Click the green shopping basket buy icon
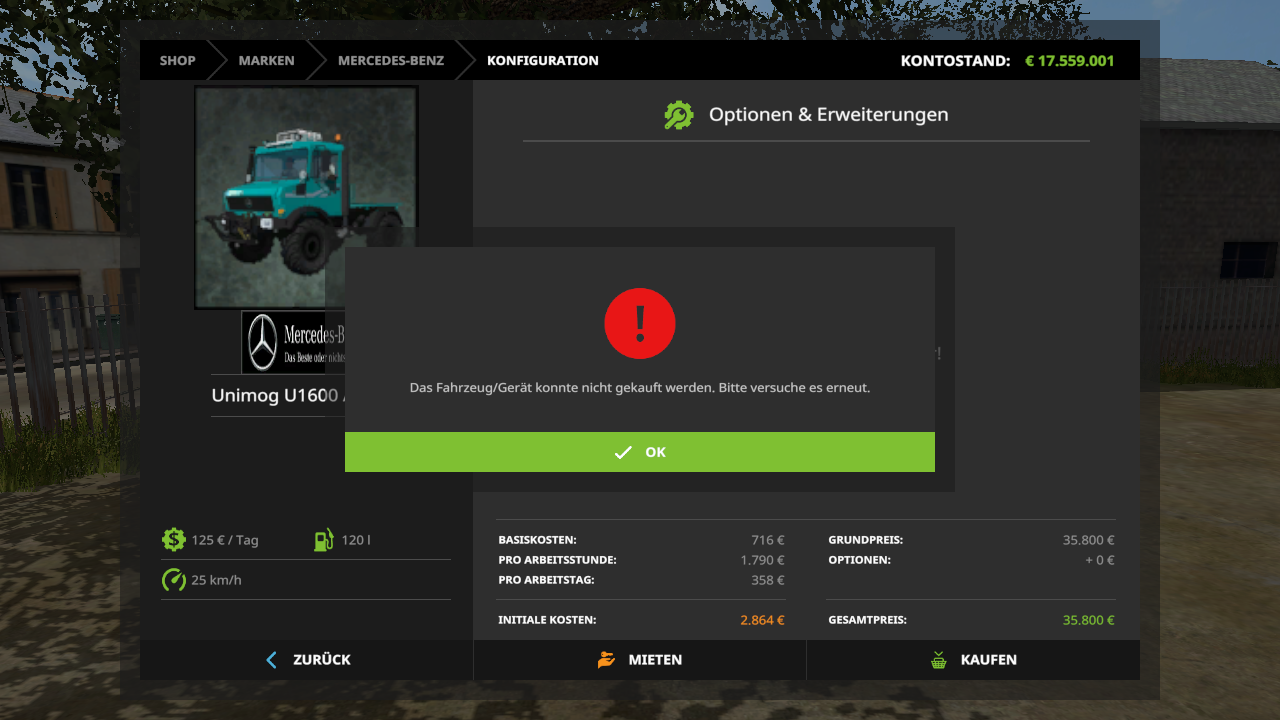Screen dimensions: 1280x720 tap(938, 660)
